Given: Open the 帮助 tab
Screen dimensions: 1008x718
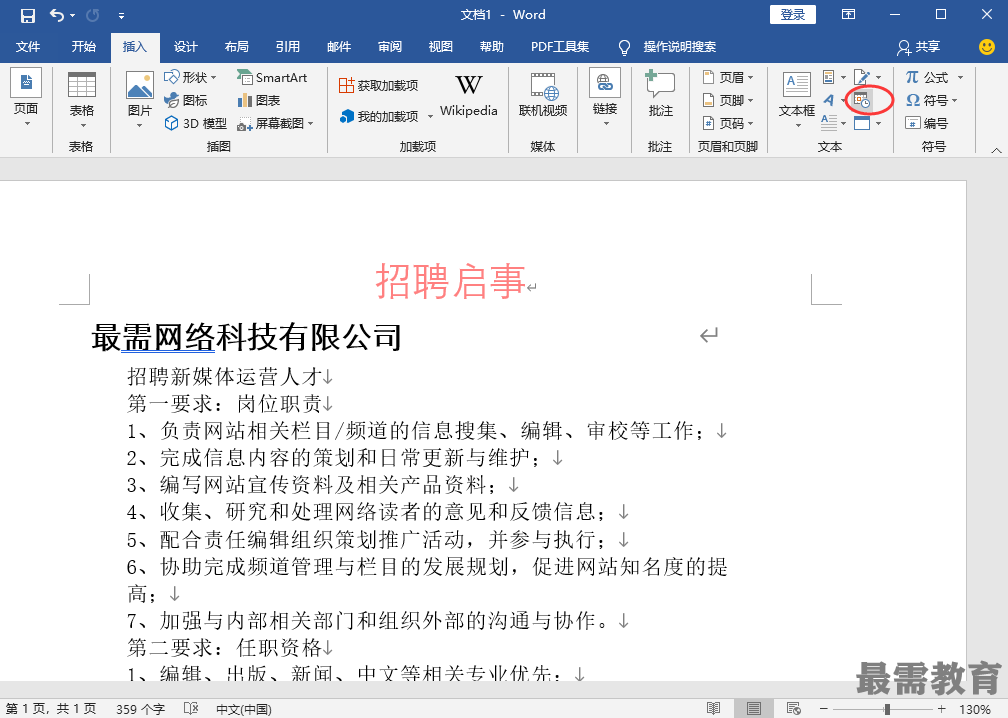Looking at the screenshot, I should [x=492, y=46].
